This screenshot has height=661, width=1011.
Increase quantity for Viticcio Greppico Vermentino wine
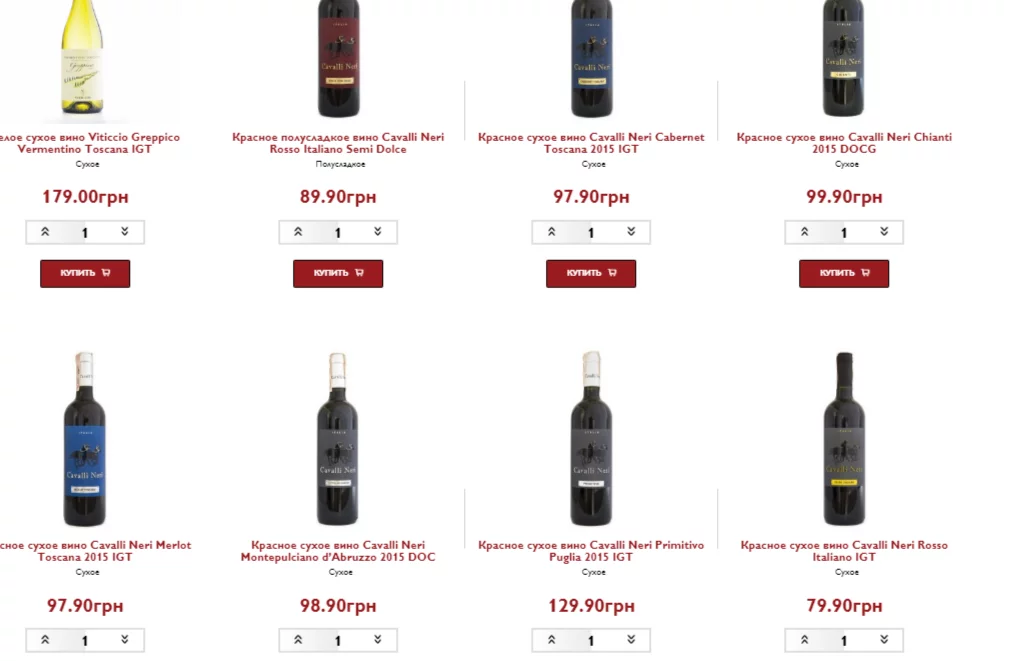click(45, 232)
